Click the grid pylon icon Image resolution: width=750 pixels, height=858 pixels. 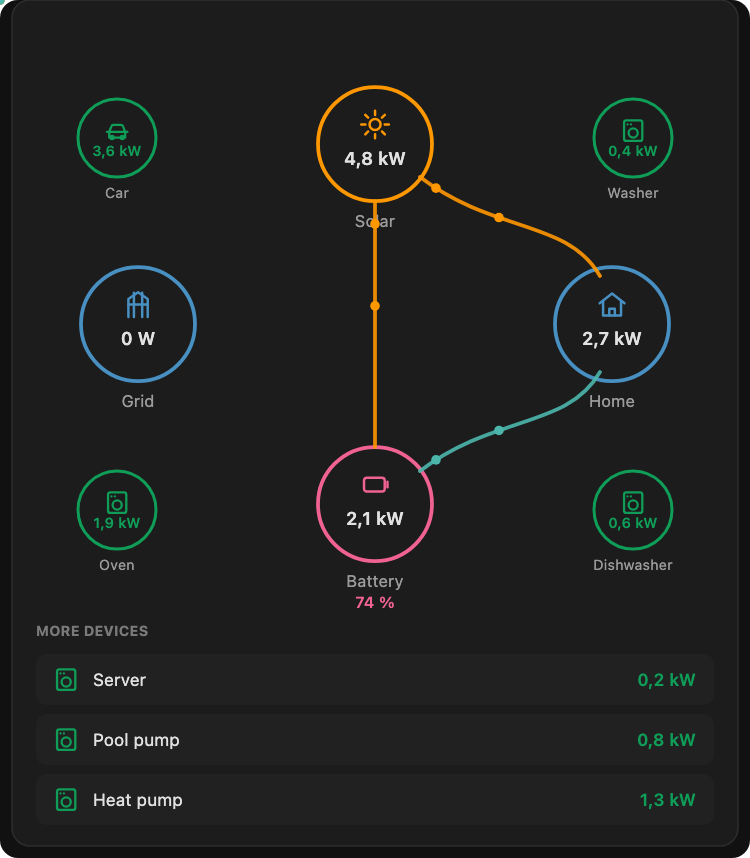coord(138,305)
